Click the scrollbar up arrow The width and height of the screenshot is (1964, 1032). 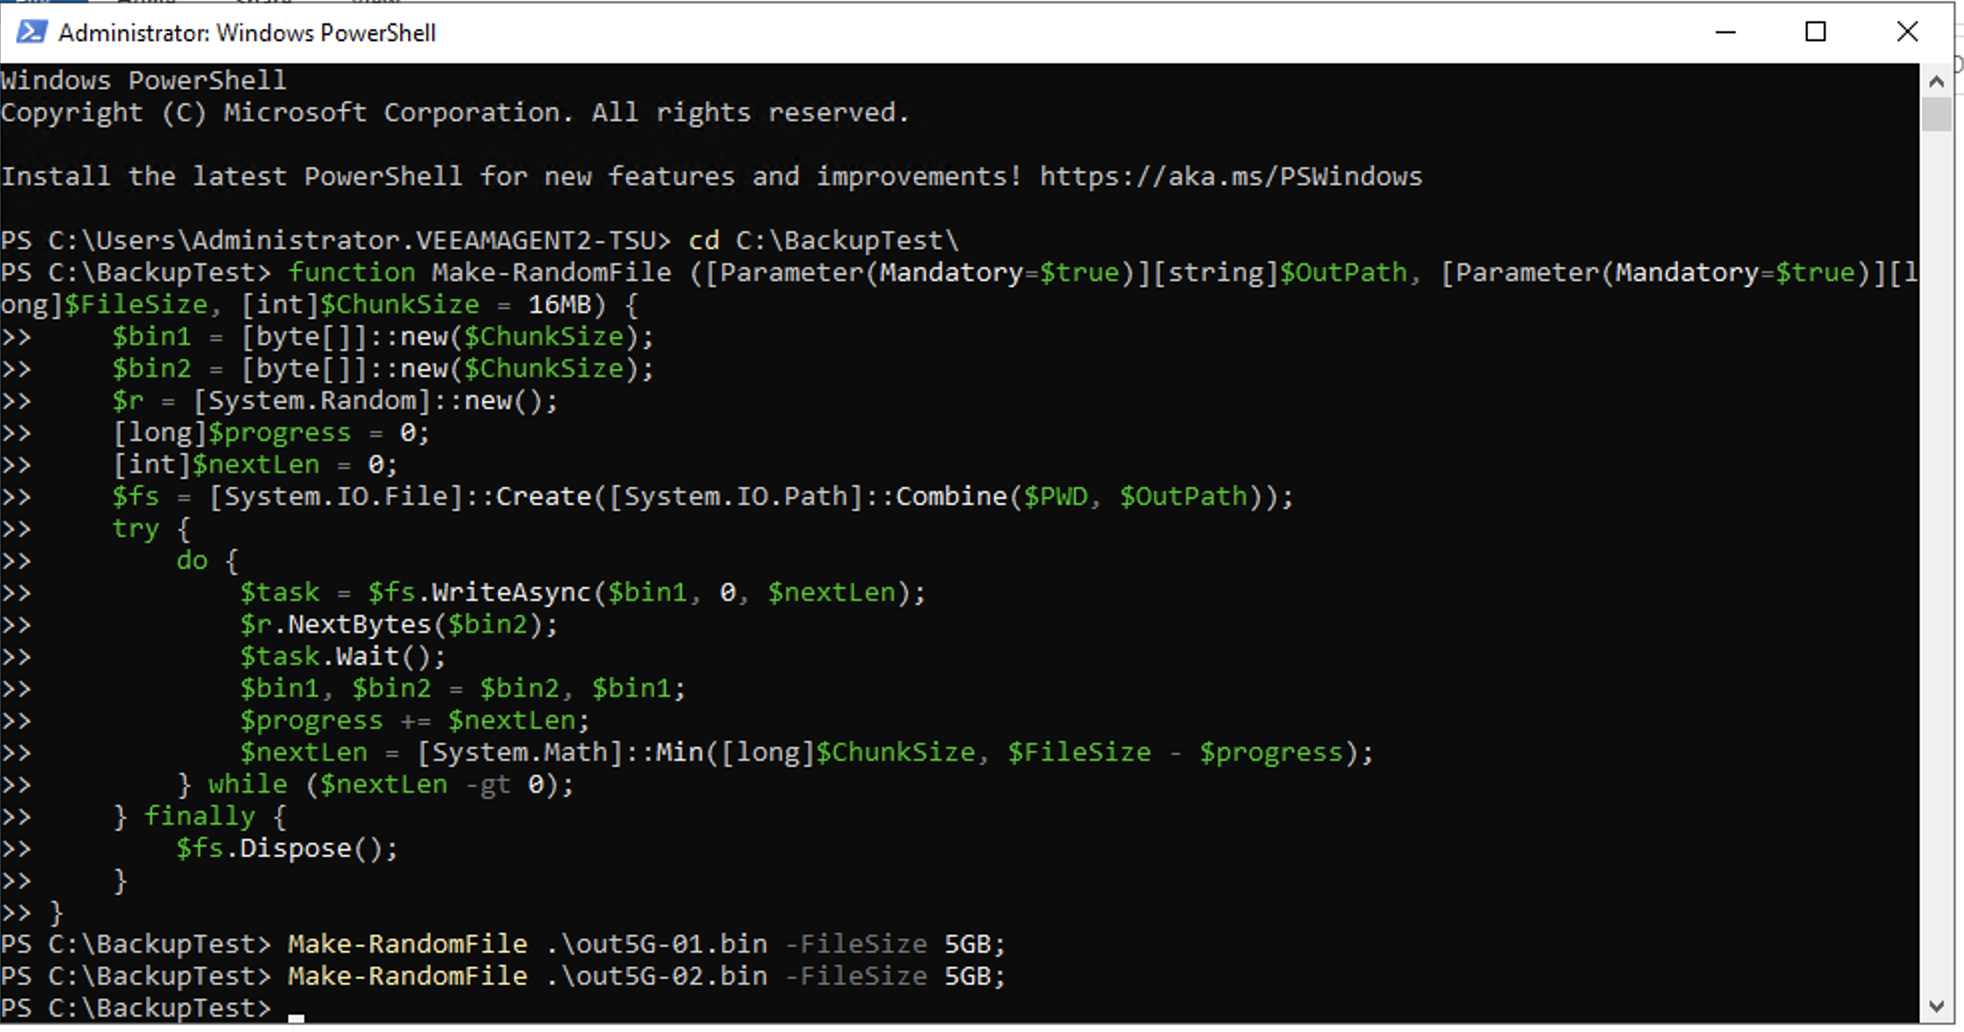1936,81
